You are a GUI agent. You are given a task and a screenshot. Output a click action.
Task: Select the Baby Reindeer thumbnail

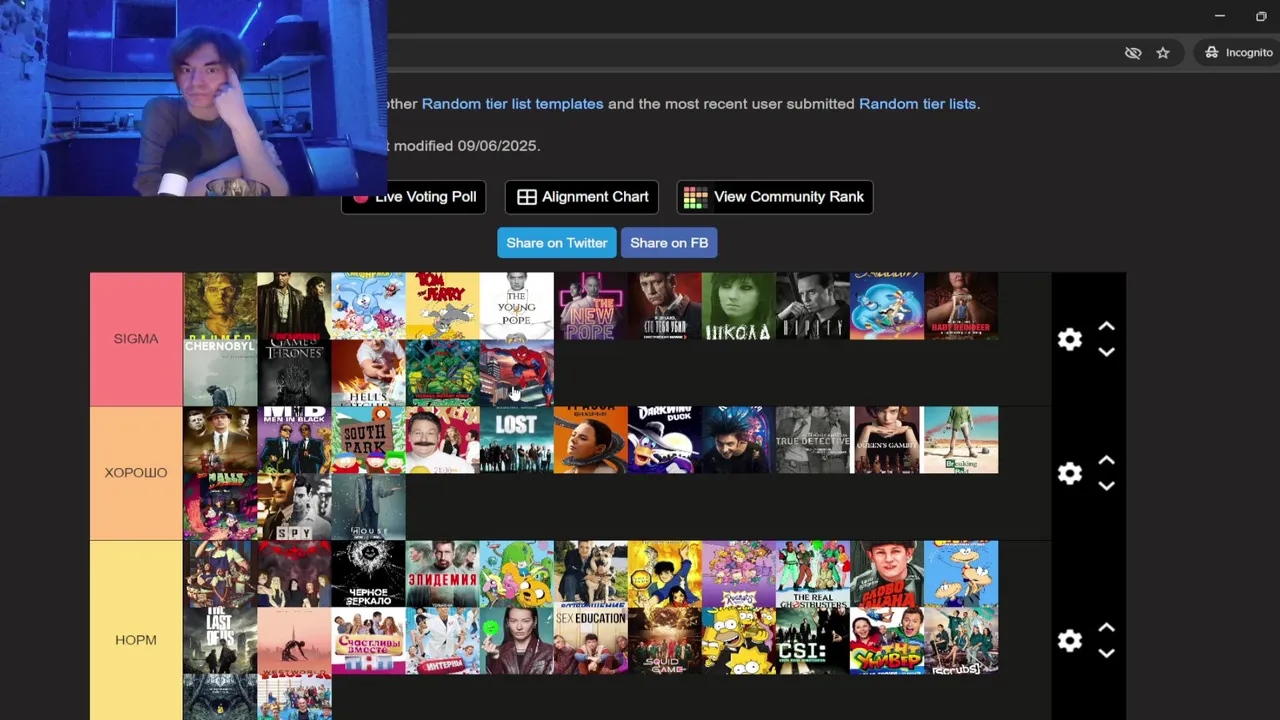[x=961, y=306]
